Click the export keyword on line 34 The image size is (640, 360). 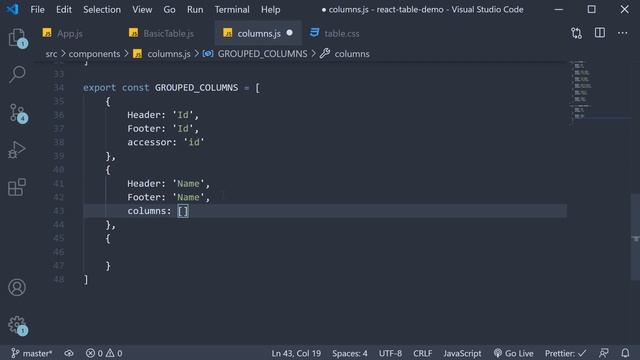(100, 88)
